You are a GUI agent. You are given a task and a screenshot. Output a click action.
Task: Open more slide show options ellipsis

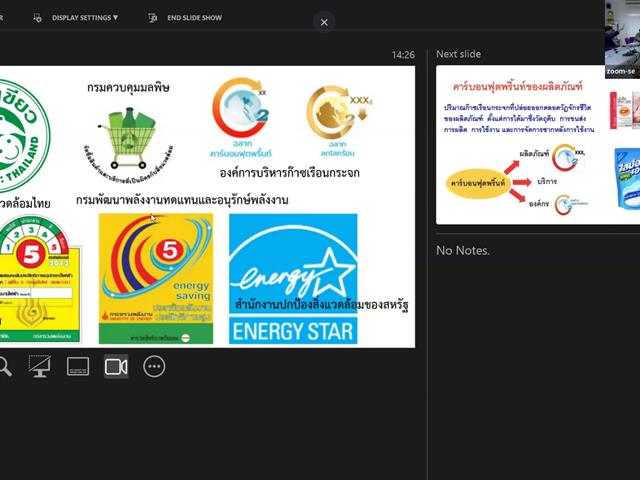[x=154, y=366]
